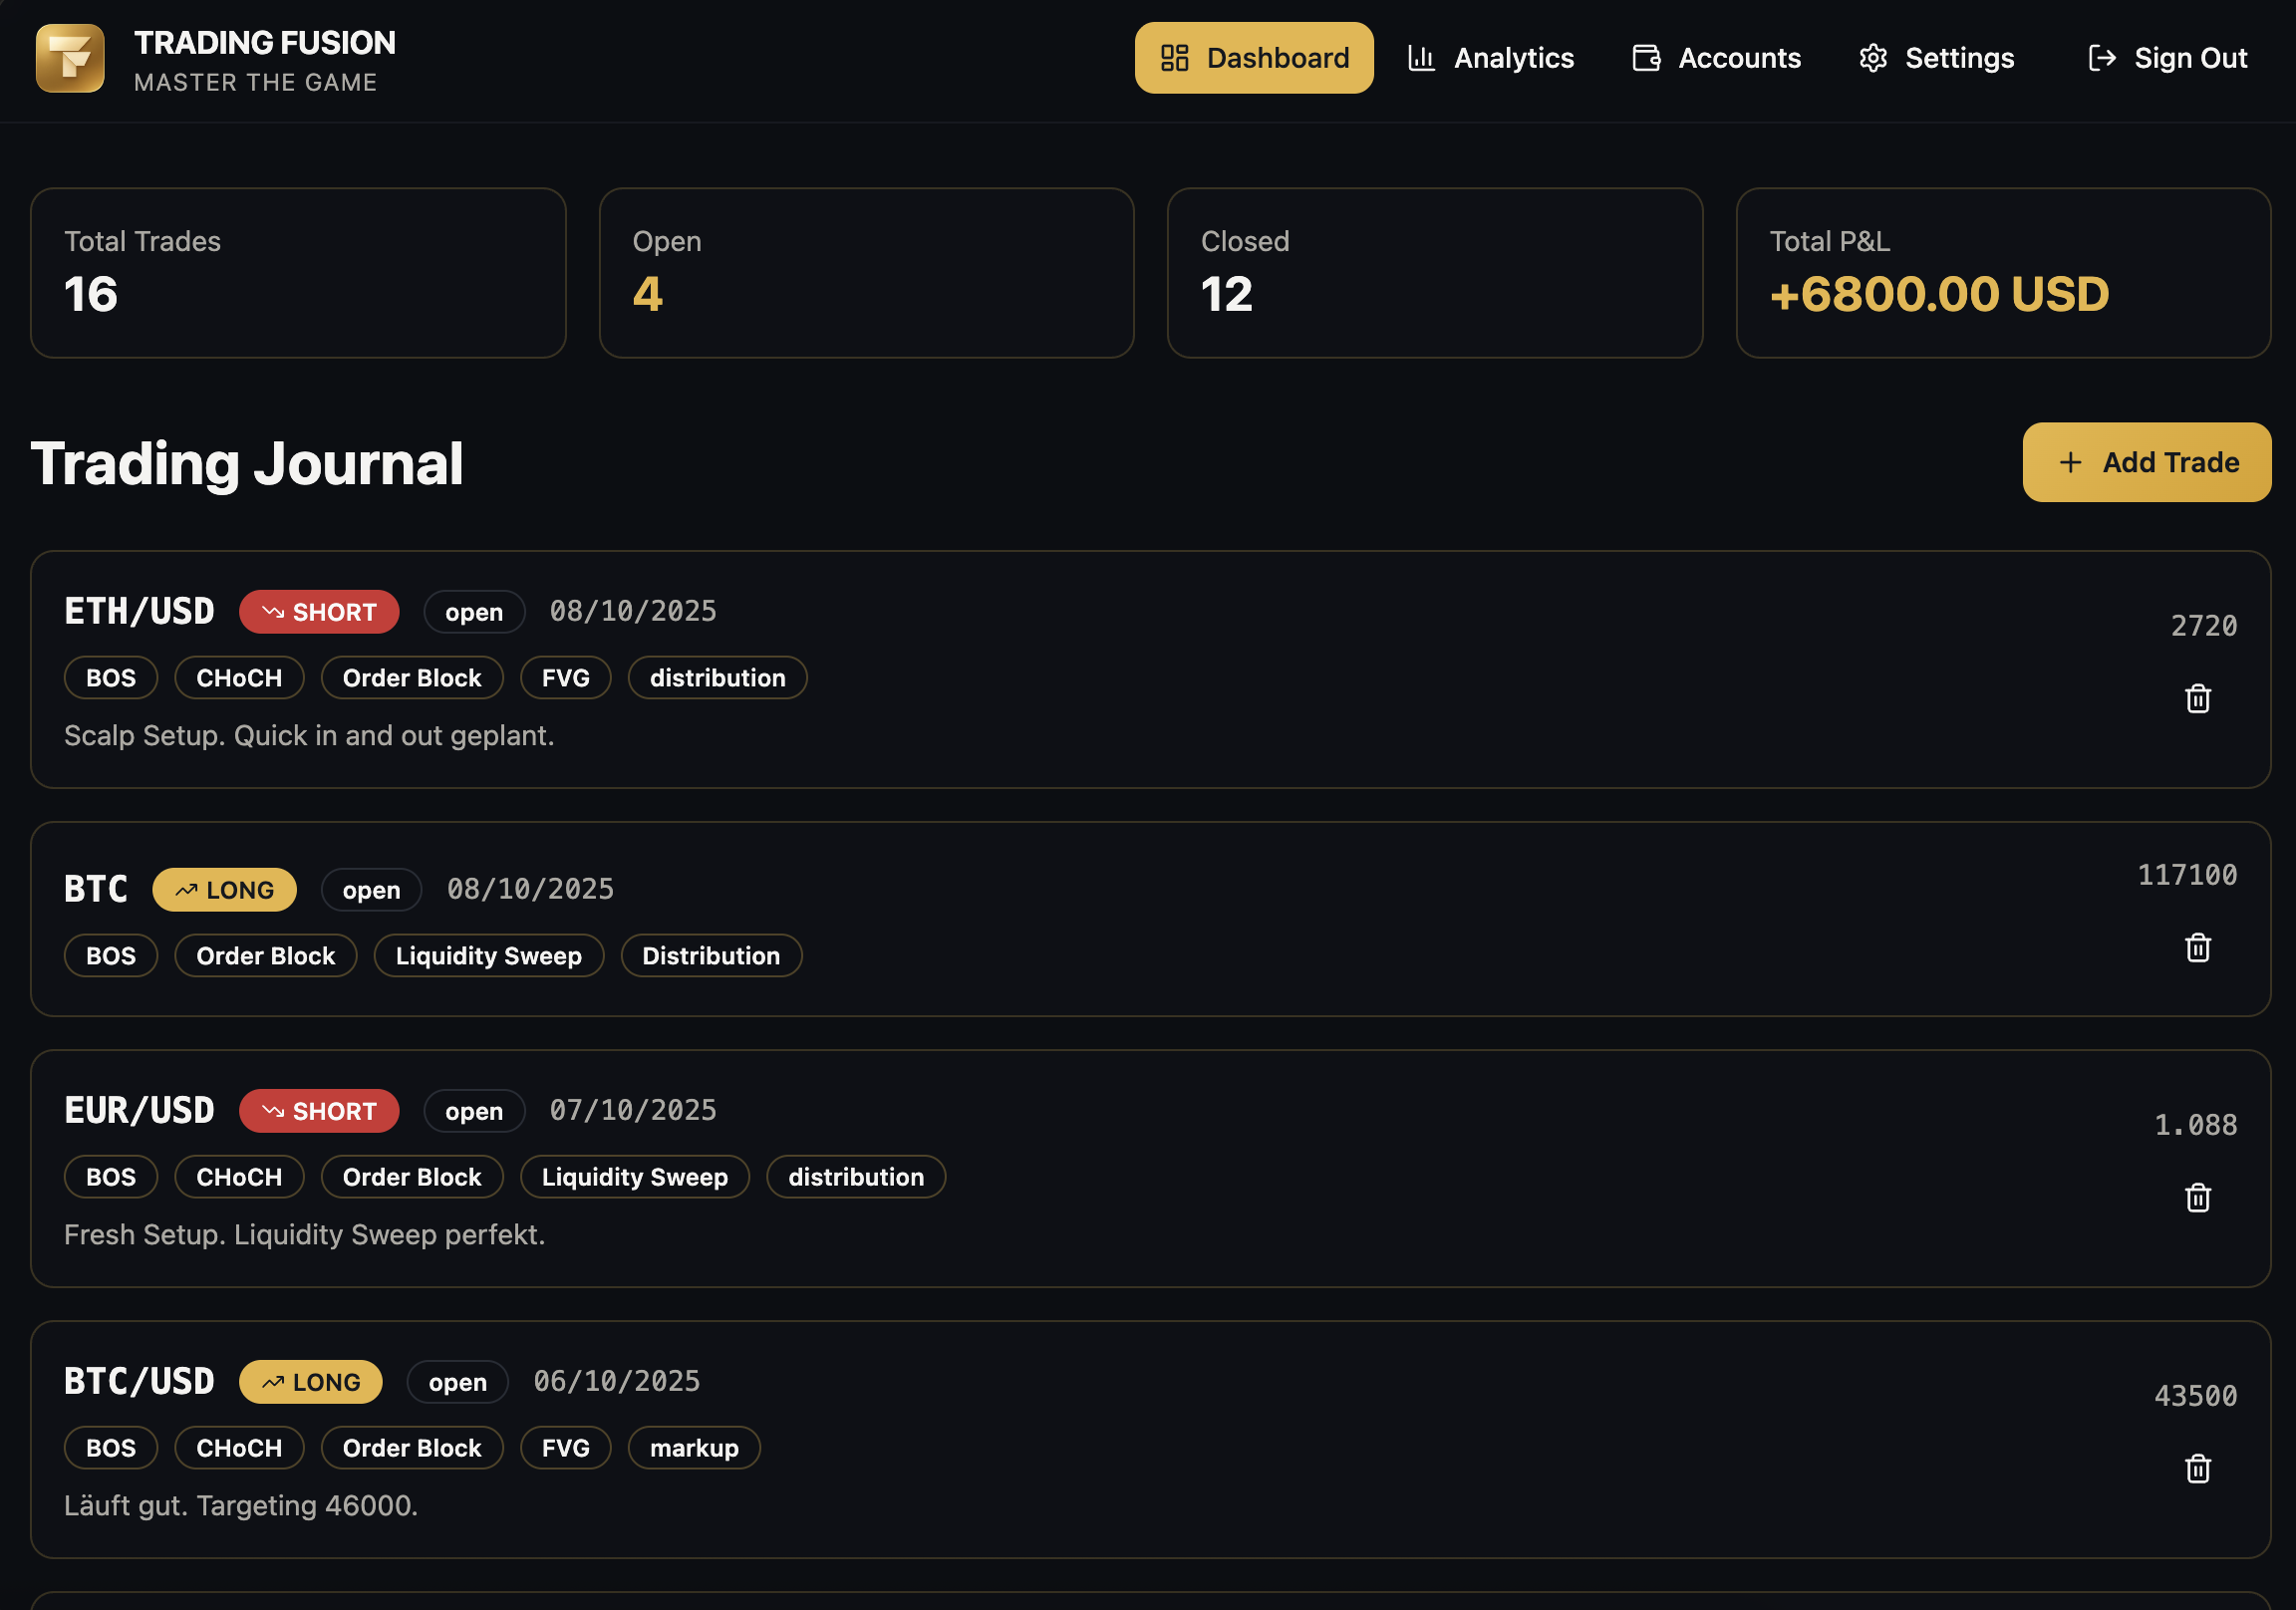Viewport: 2296px width, 1610px height.
Task: Click trash icon on BTC 117100 trade
Action: [x=2197, y=947]
